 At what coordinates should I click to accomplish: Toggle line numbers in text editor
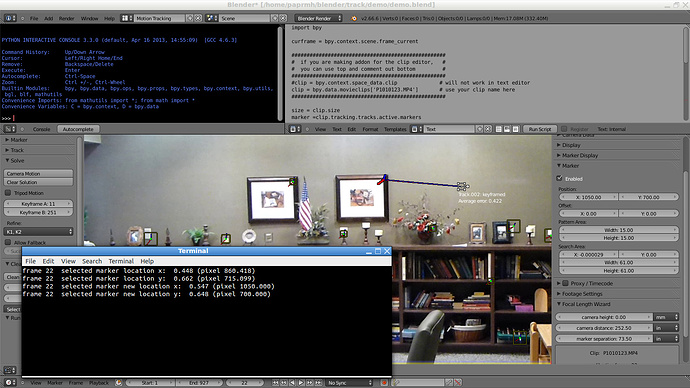coord(499,129)
